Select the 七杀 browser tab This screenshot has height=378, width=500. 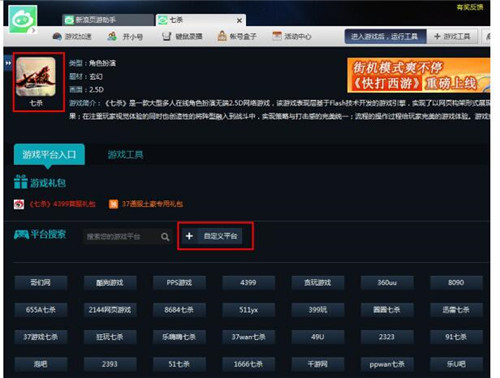201,20
